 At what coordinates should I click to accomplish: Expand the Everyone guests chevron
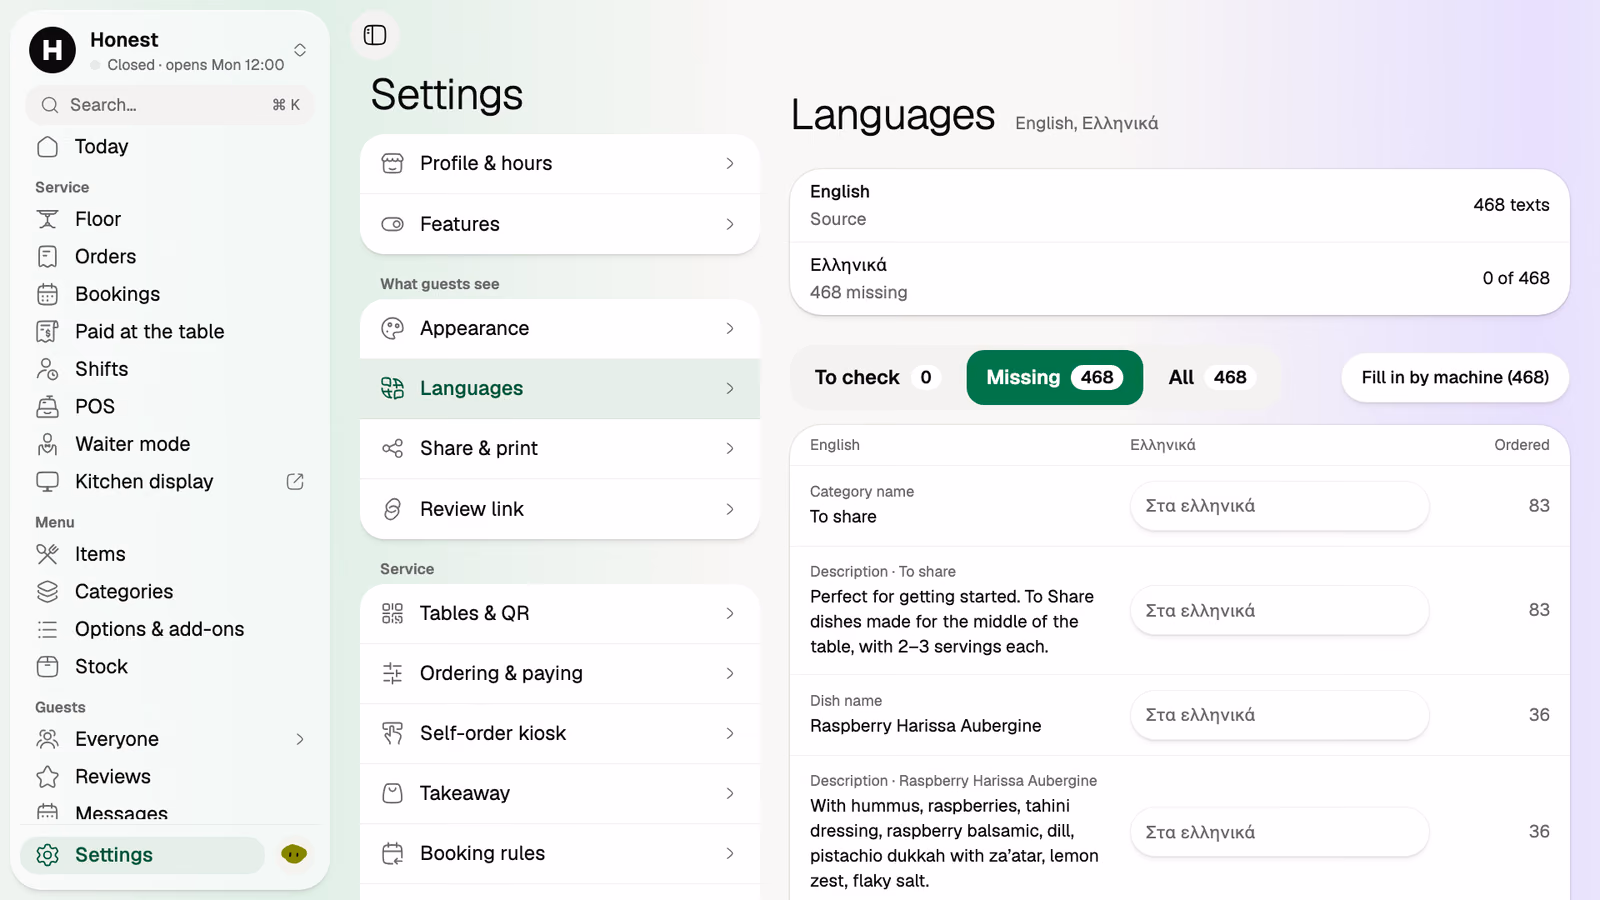(300, 739)
